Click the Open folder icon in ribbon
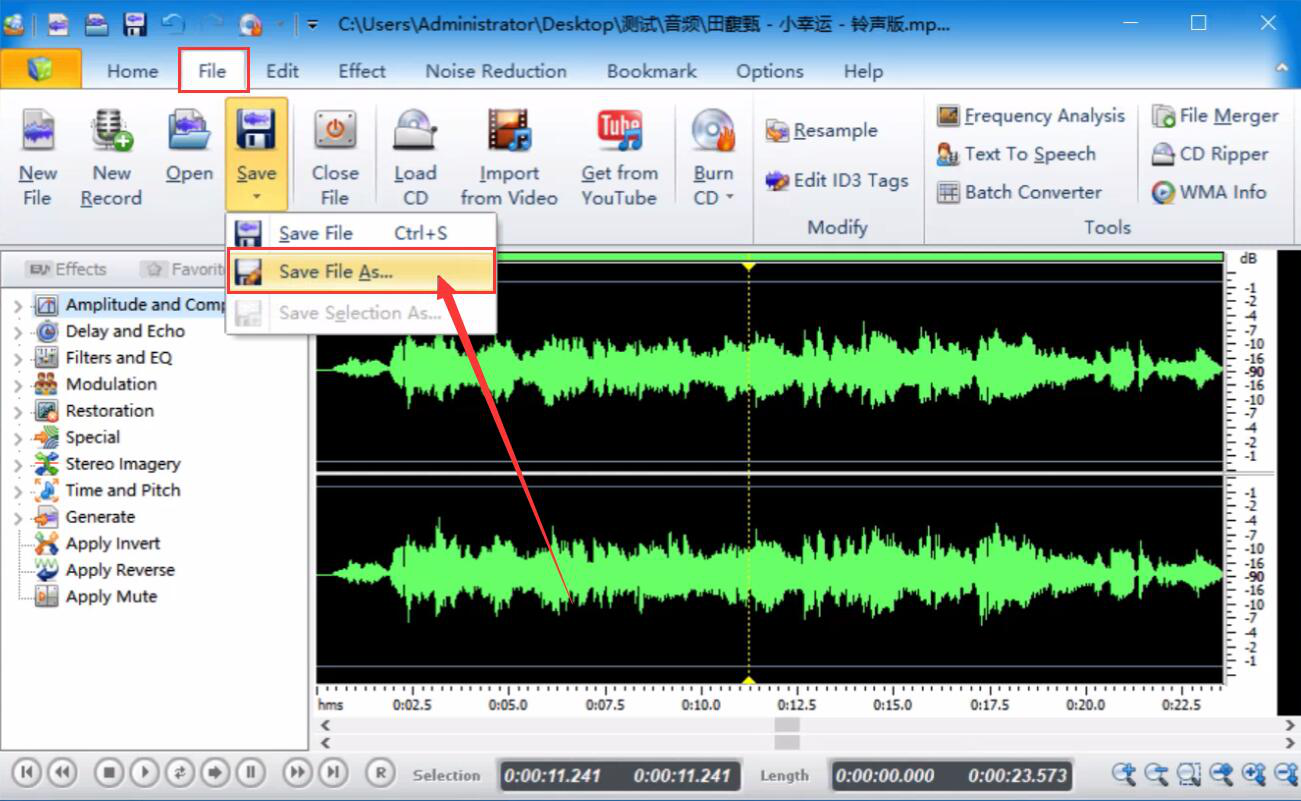The height and width of the screenshot is (801, 1301). [x=189, y=131]
